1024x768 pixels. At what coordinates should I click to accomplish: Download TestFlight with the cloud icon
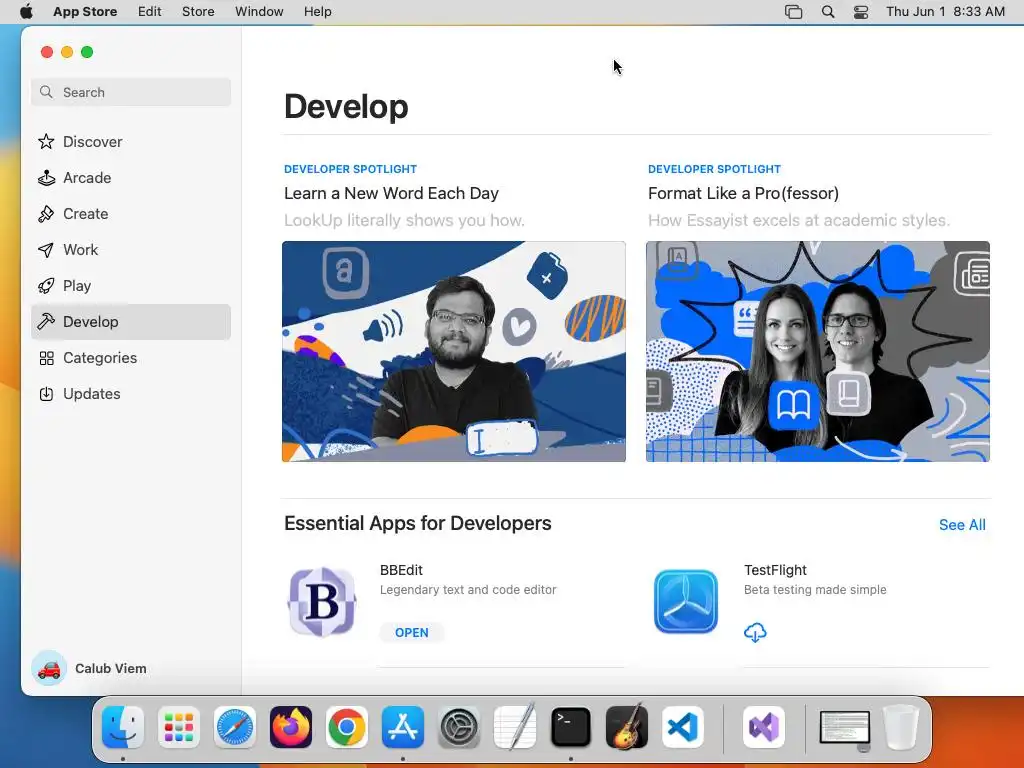point(755,632)
